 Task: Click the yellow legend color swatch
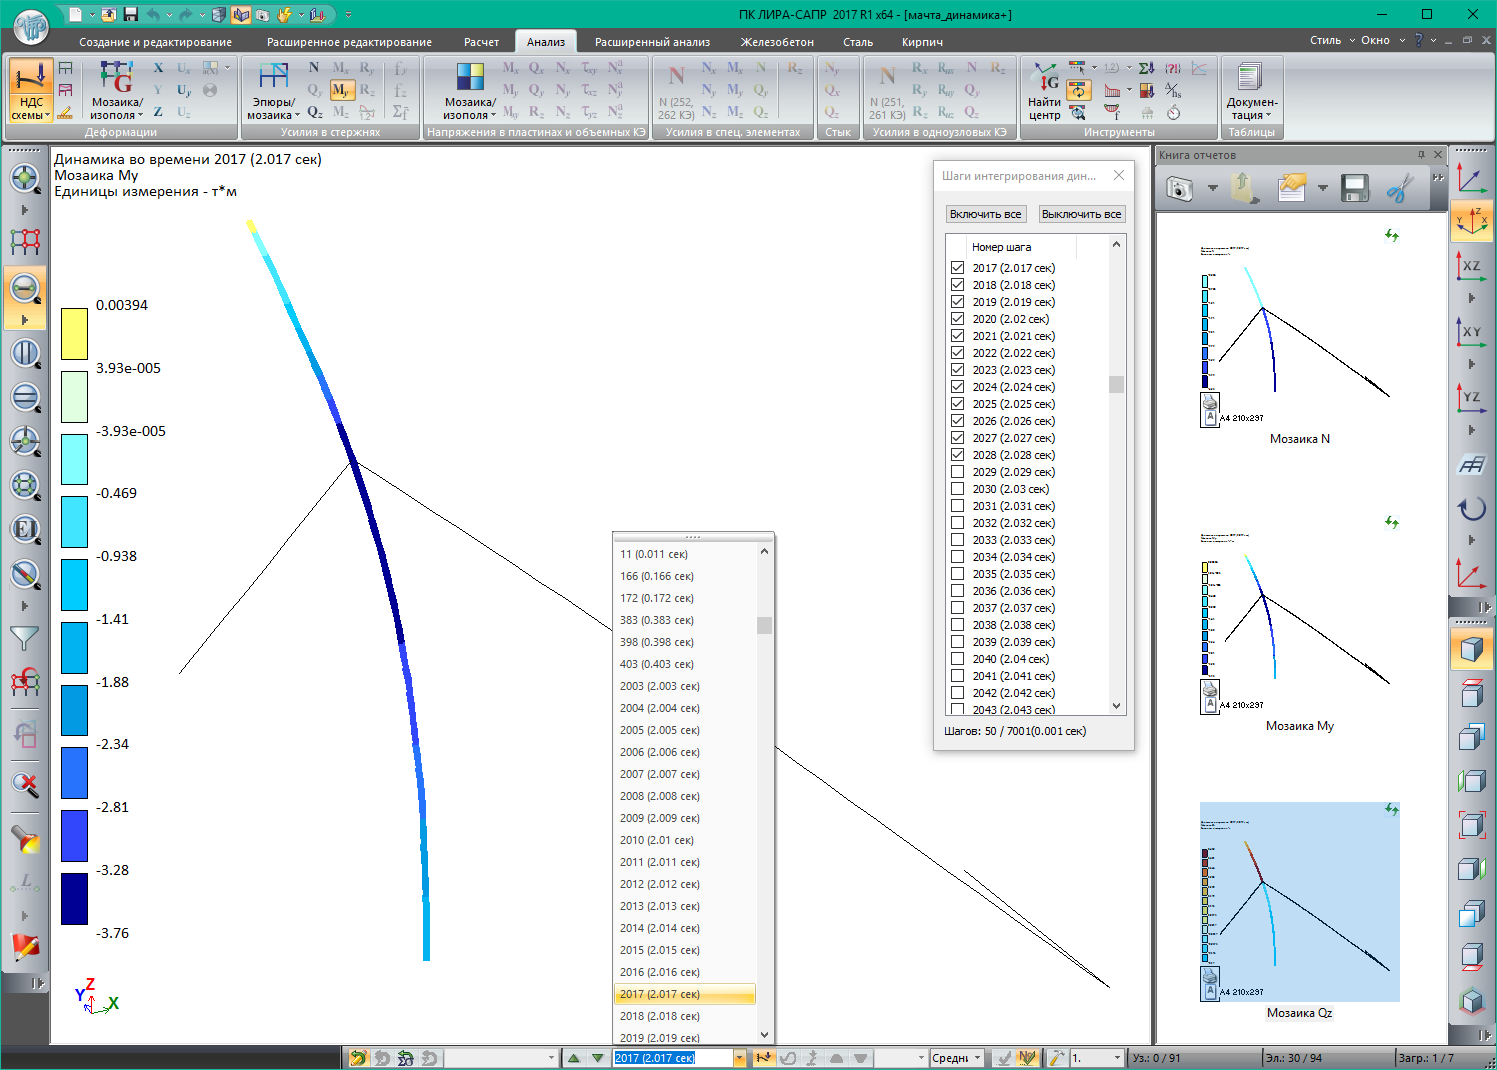tap(74, 333)
